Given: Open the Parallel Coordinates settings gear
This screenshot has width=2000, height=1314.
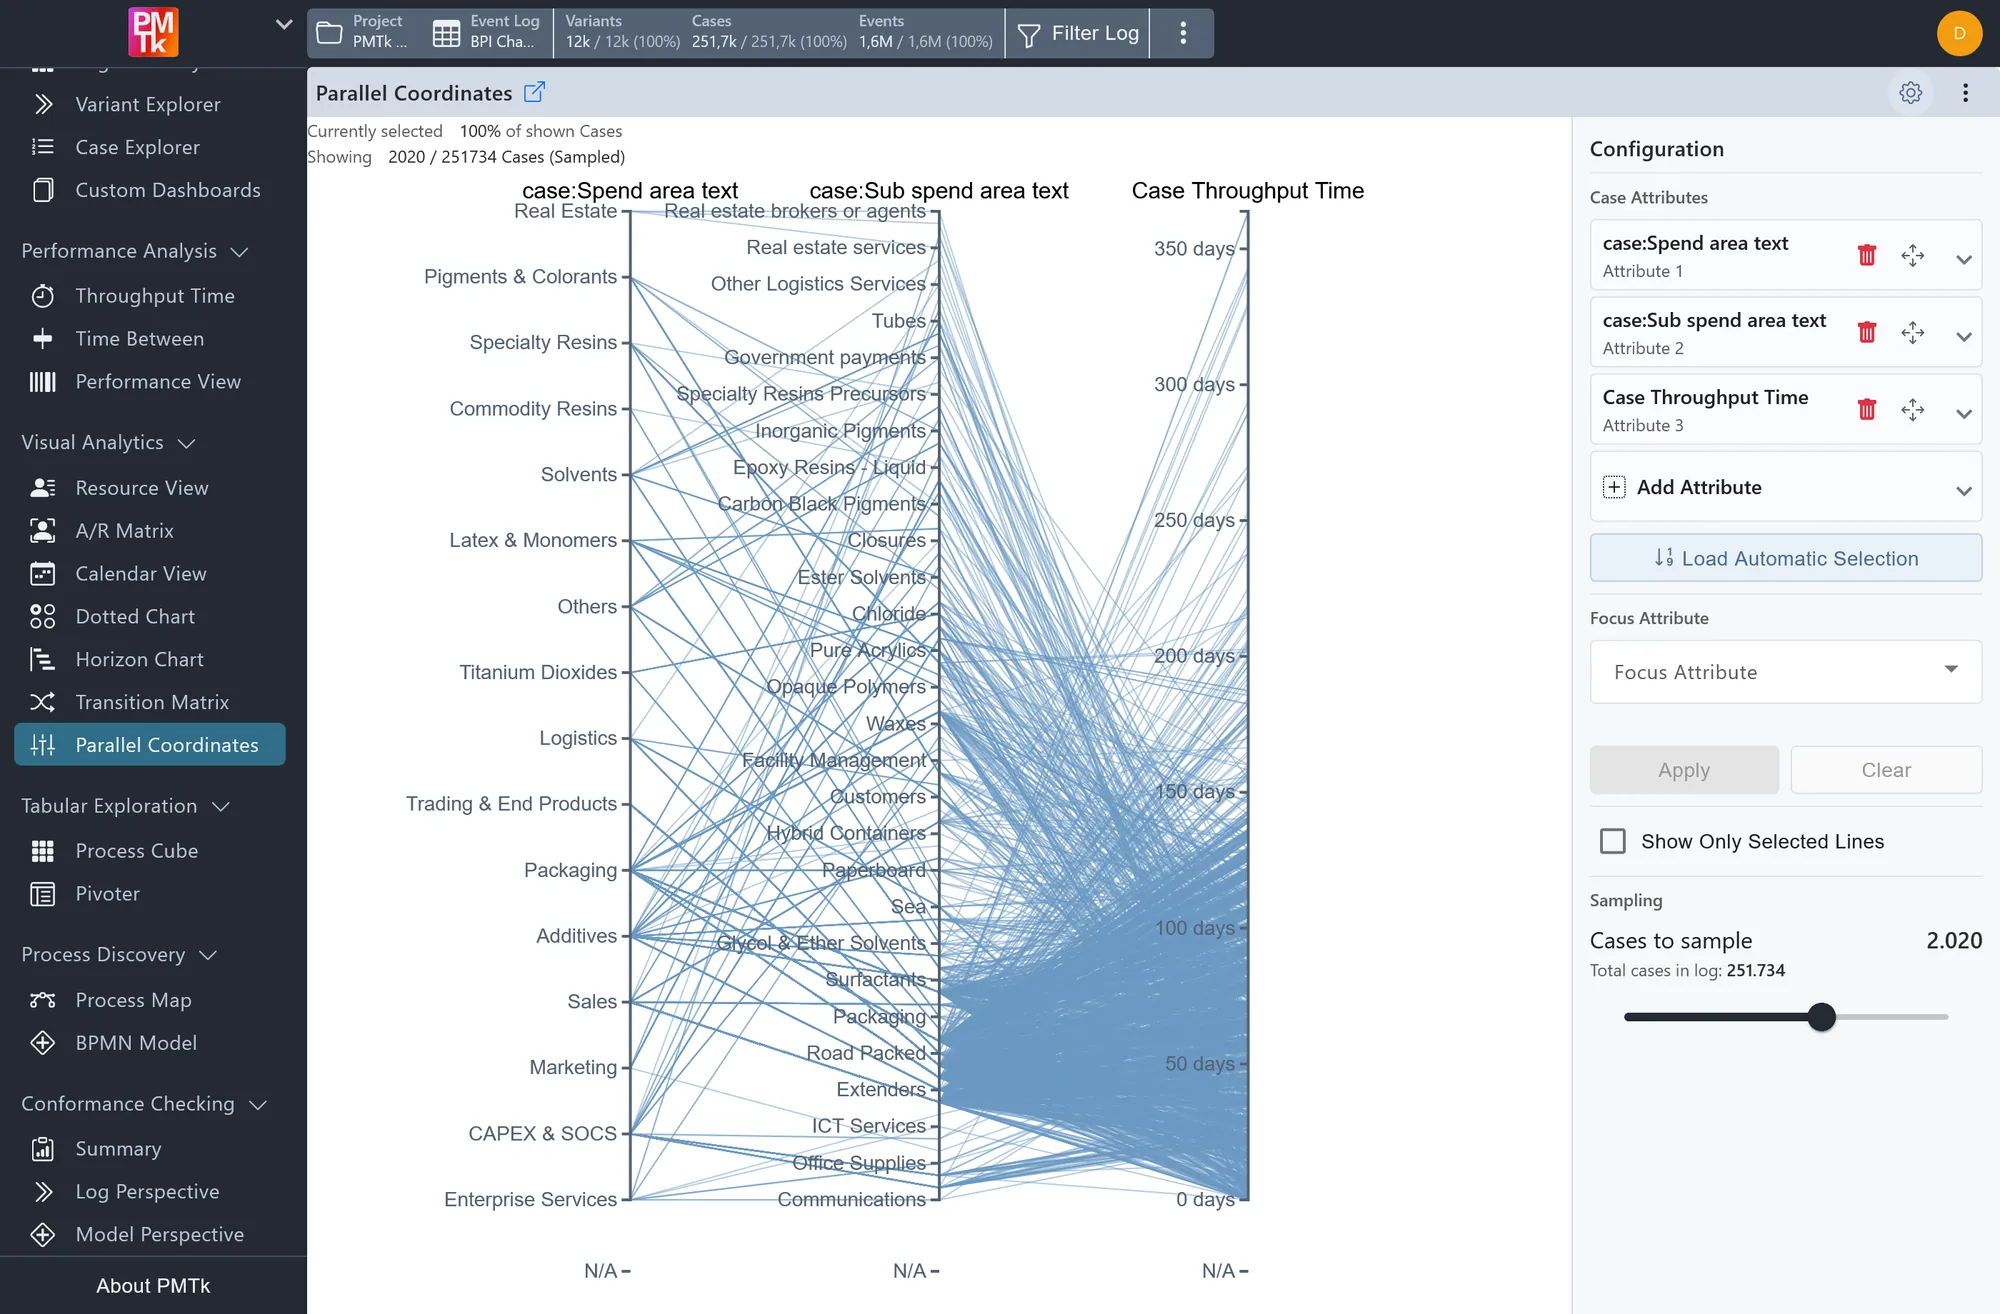Looking at the screenshot, I should click(1910, 93).
